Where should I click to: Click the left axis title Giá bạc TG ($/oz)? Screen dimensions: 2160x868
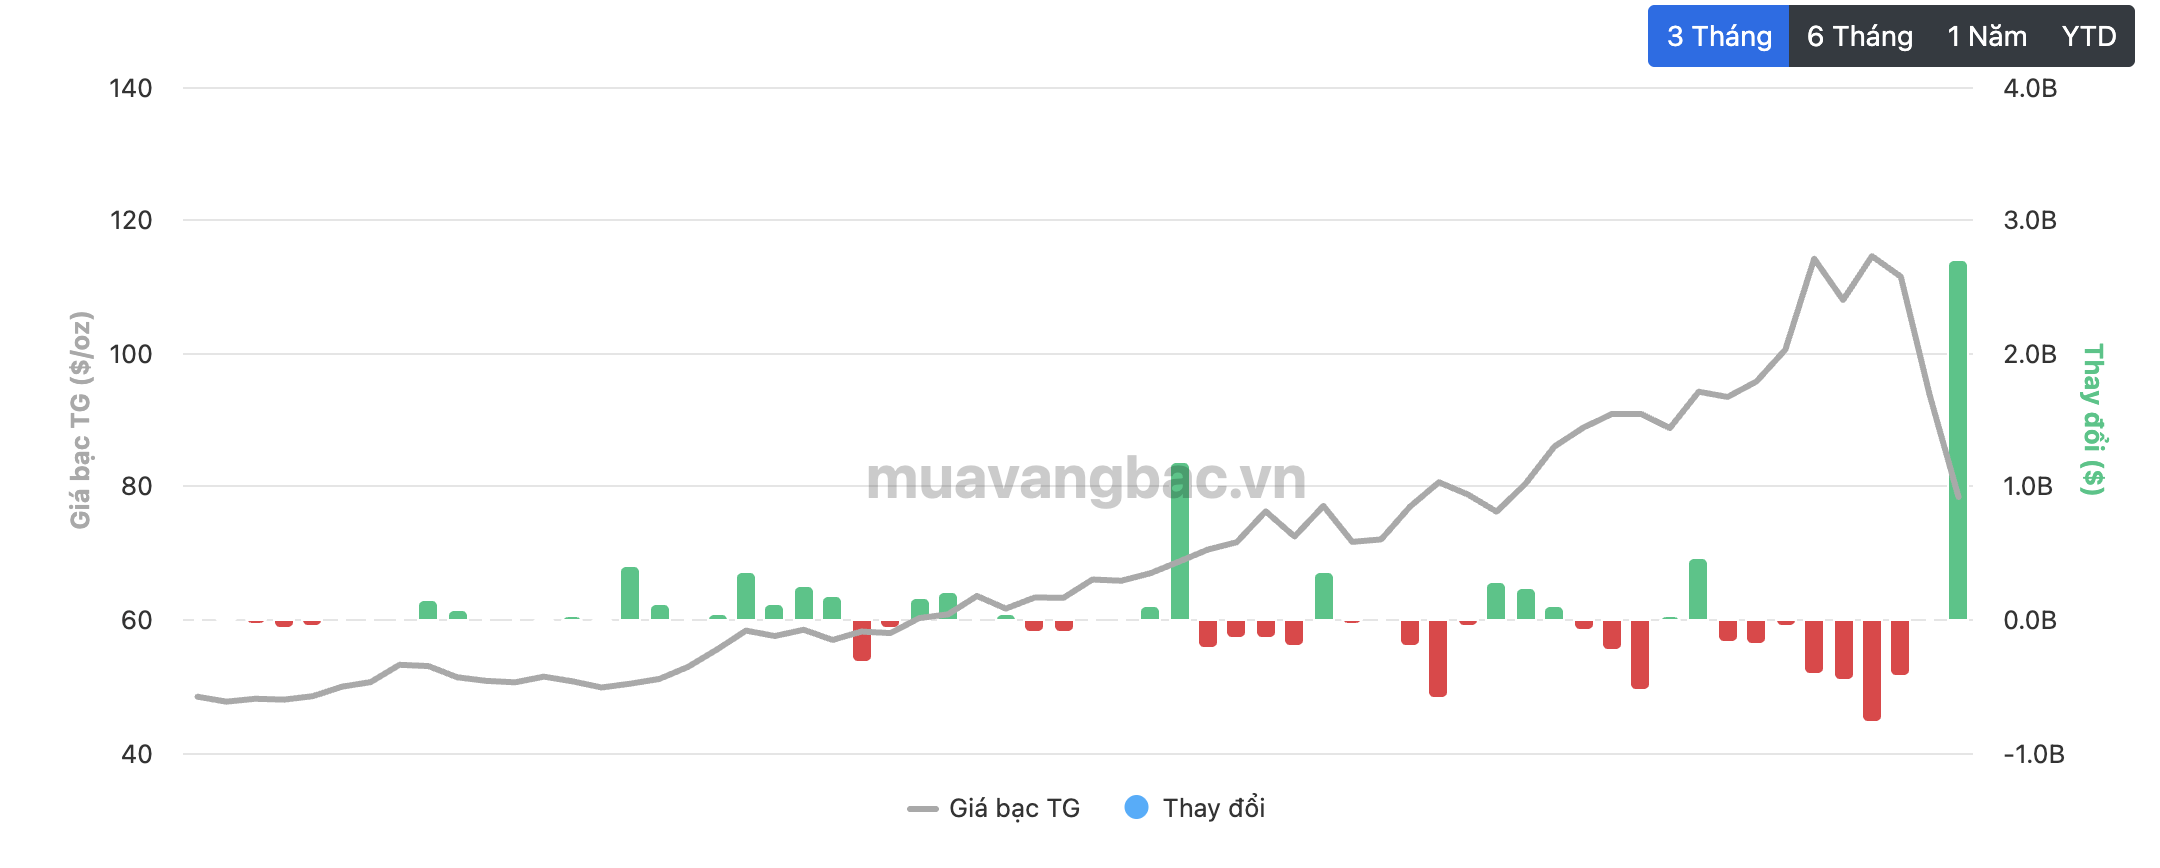coord(81,420)
